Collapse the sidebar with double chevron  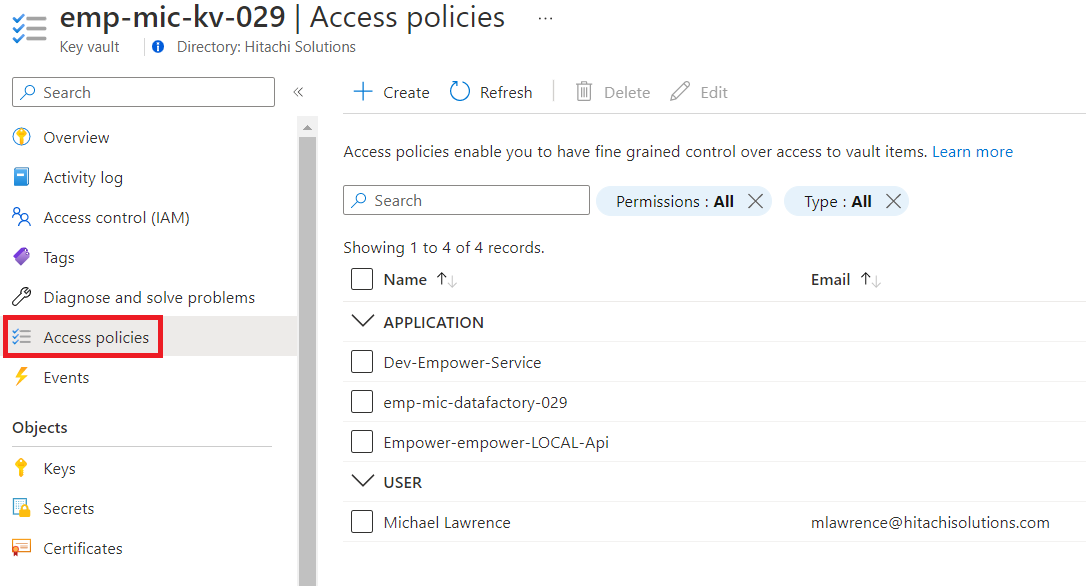[299, 92]
